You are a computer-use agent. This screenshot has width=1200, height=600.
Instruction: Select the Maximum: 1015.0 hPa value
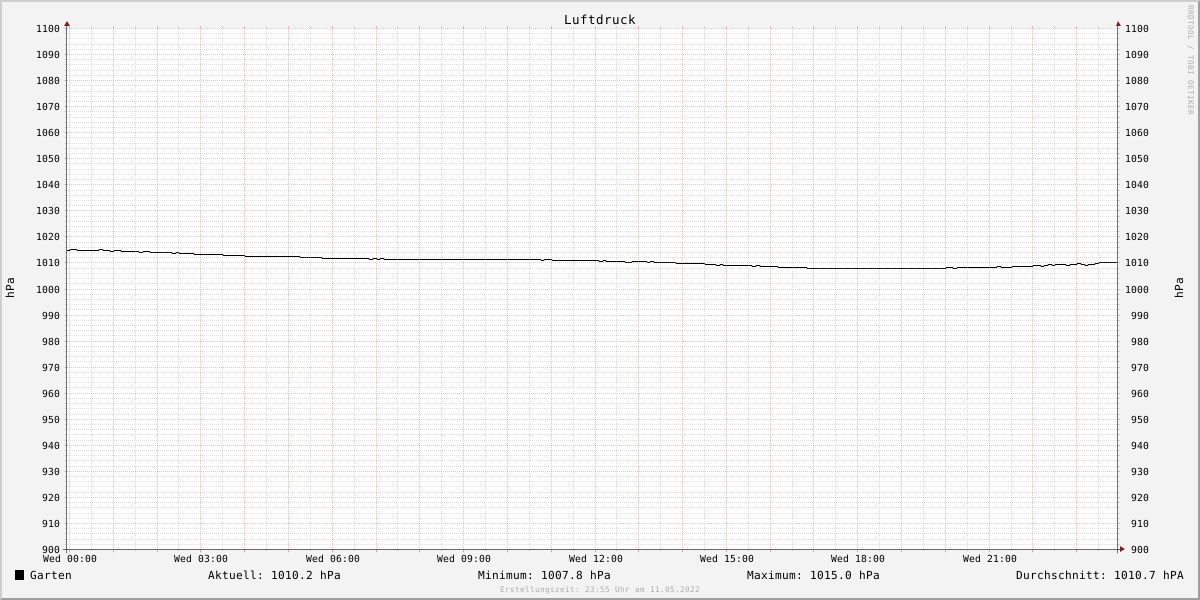813,575
